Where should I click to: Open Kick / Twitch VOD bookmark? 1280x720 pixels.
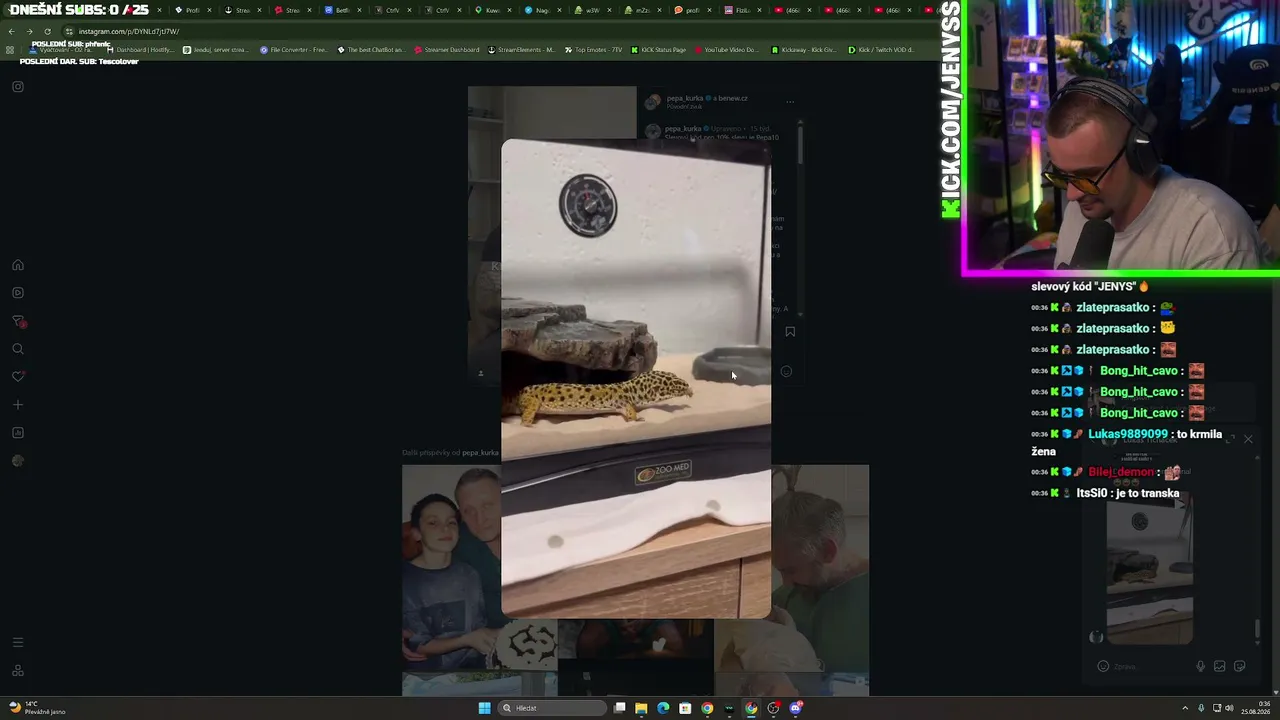tap(881, 50)
